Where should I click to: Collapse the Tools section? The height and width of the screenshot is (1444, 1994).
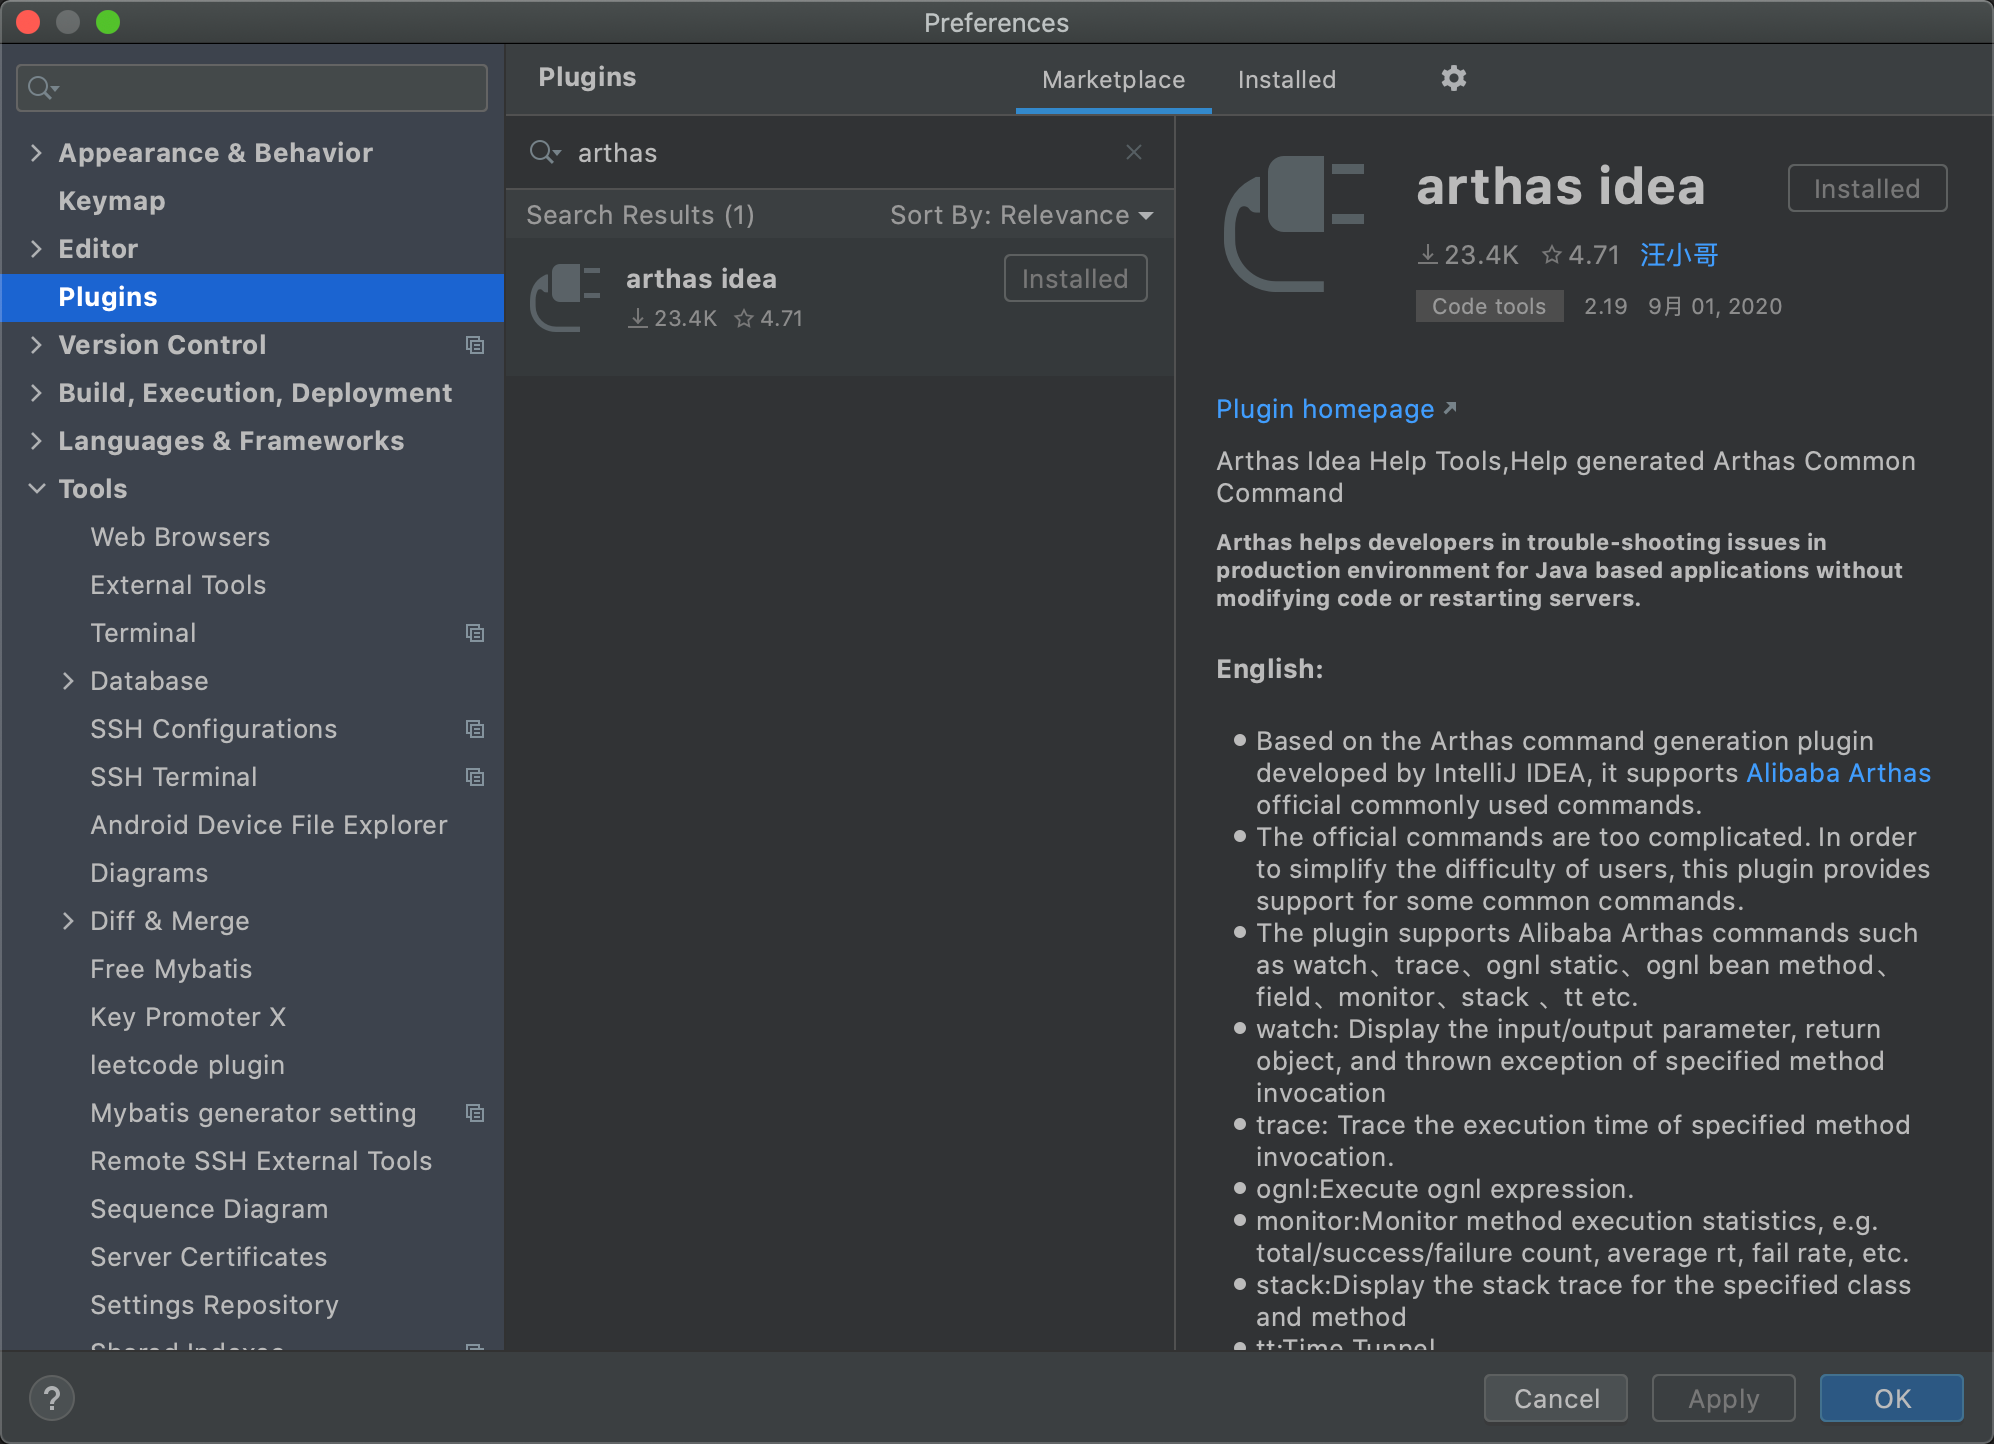pyautogui.click(x=36, y=489)
